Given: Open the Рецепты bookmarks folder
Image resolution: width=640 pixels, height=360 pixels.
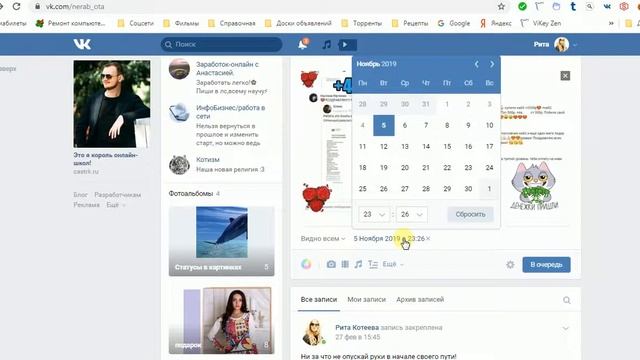Looking at the screenshot, I should coord(410,23).
